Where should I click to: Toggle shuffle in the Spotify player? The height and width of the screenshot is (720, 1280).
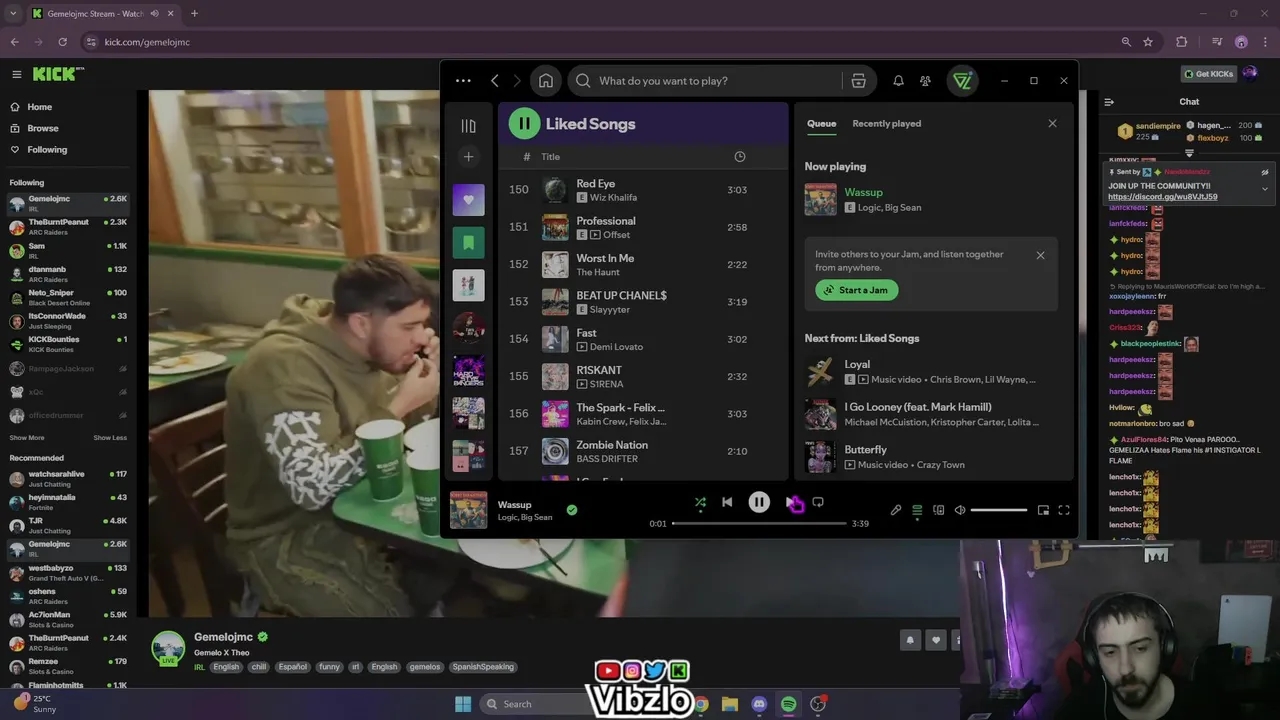[x=700, y=503]
